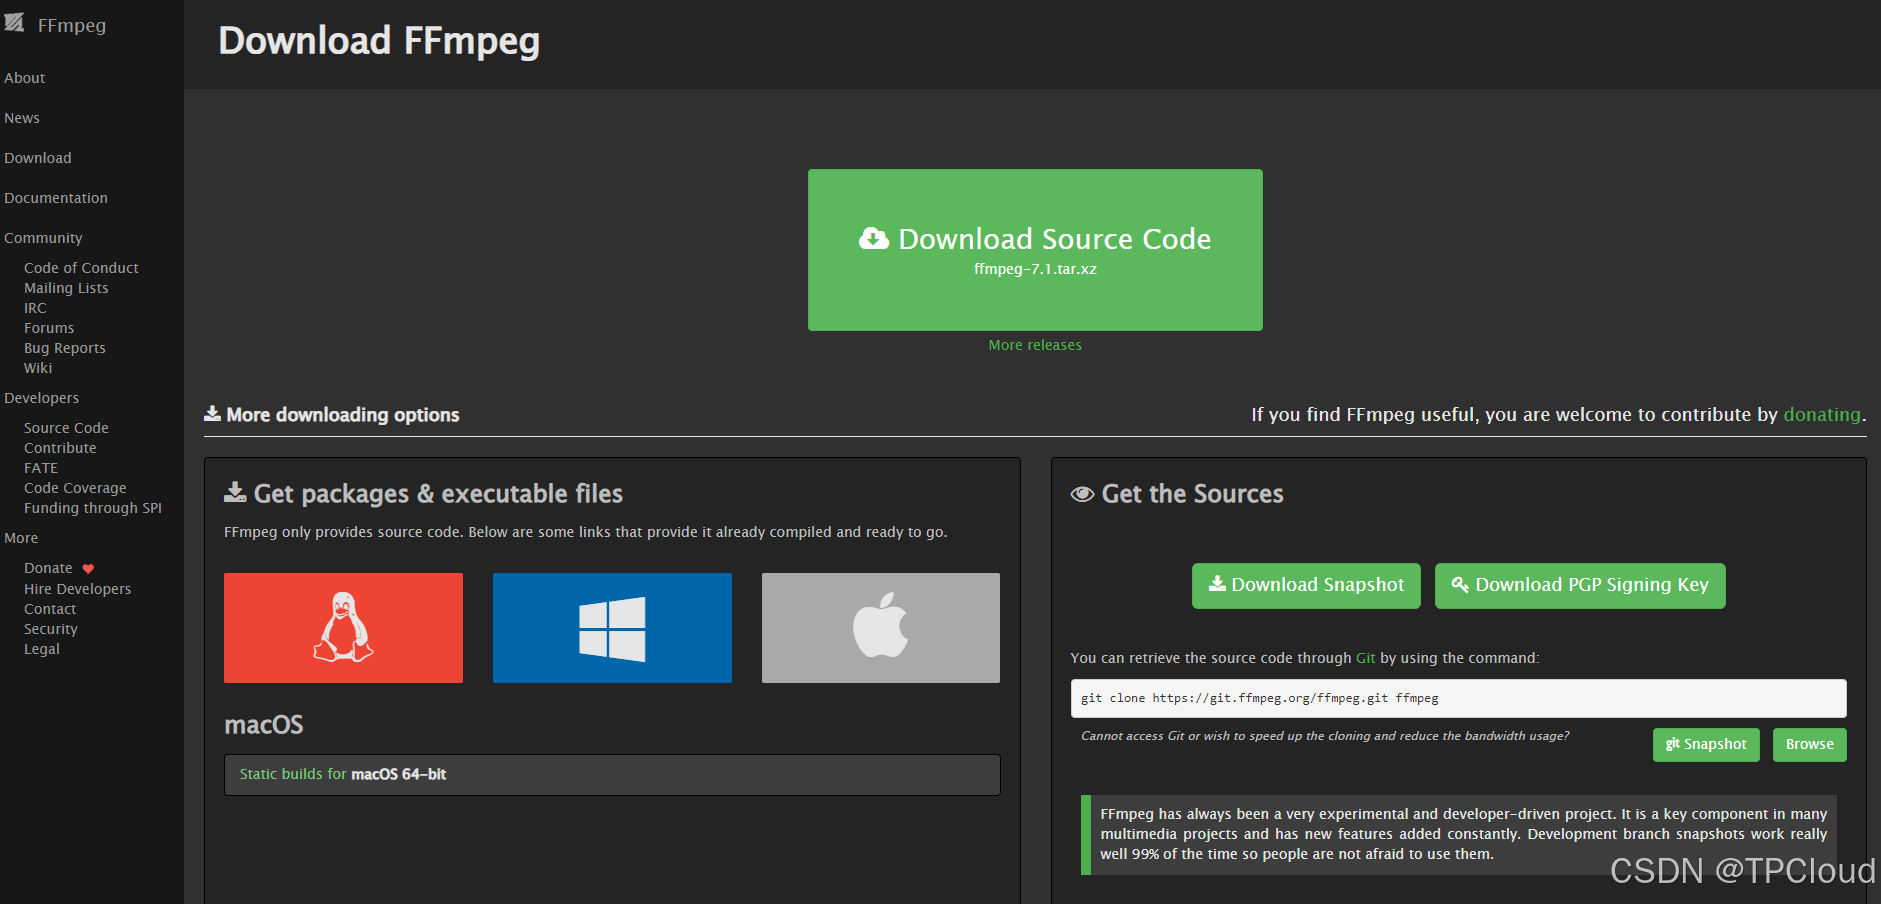Open News in the sidebar
Image resolution: width=1881 pixels, height=904 pixels.
[22, 118]
